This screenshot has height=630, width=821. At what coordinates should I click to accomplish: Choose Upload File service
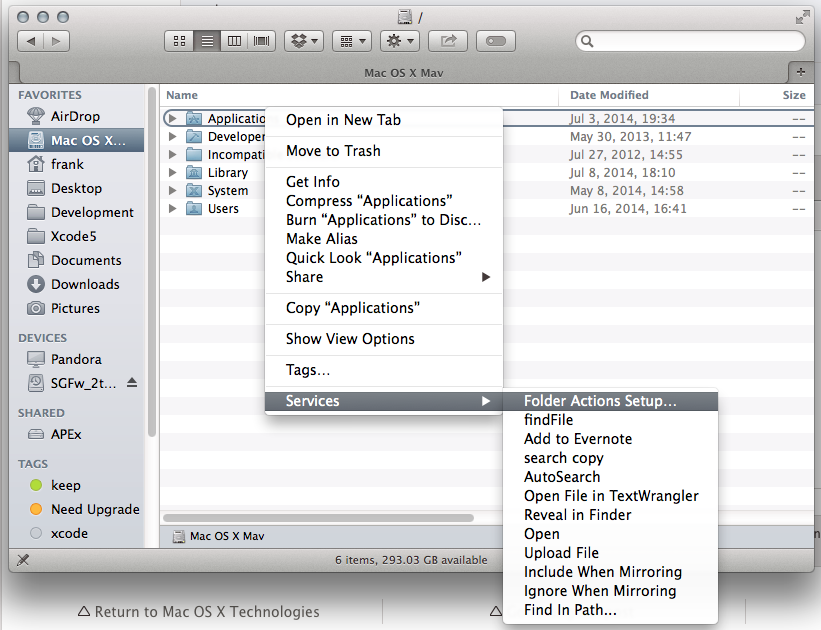click(610, 553)
